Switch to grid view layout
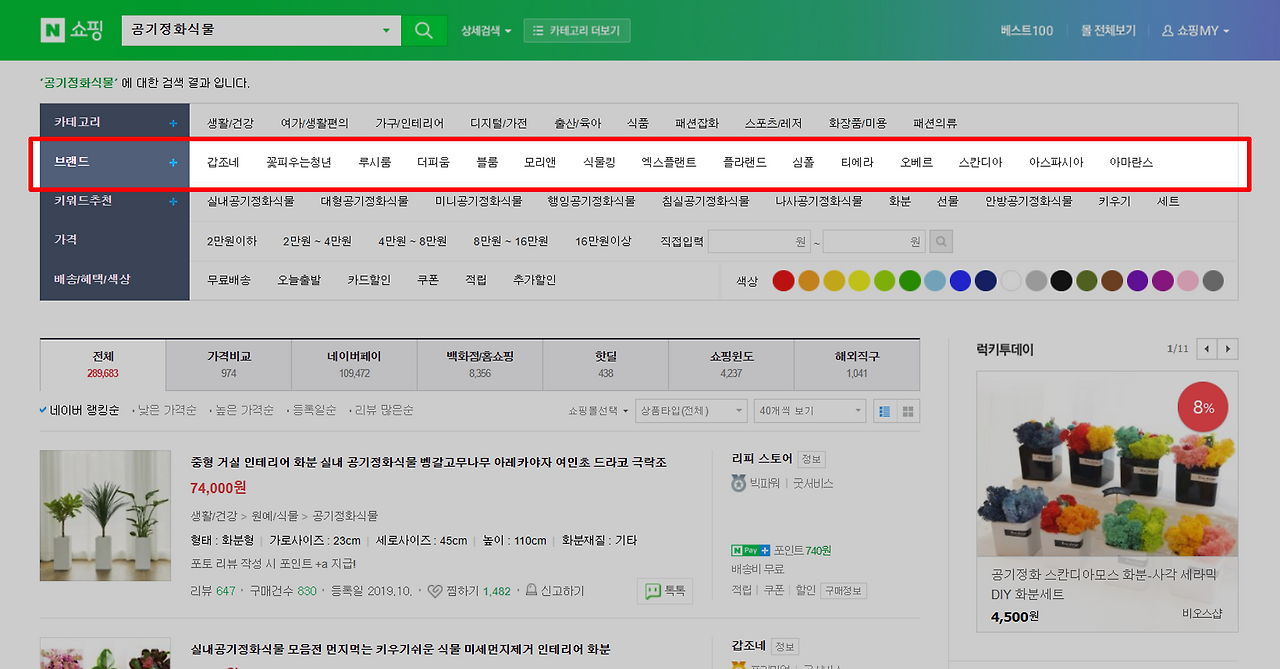Image resolution: width=1280 pixels, height=669 pixels. pos(908,411)
